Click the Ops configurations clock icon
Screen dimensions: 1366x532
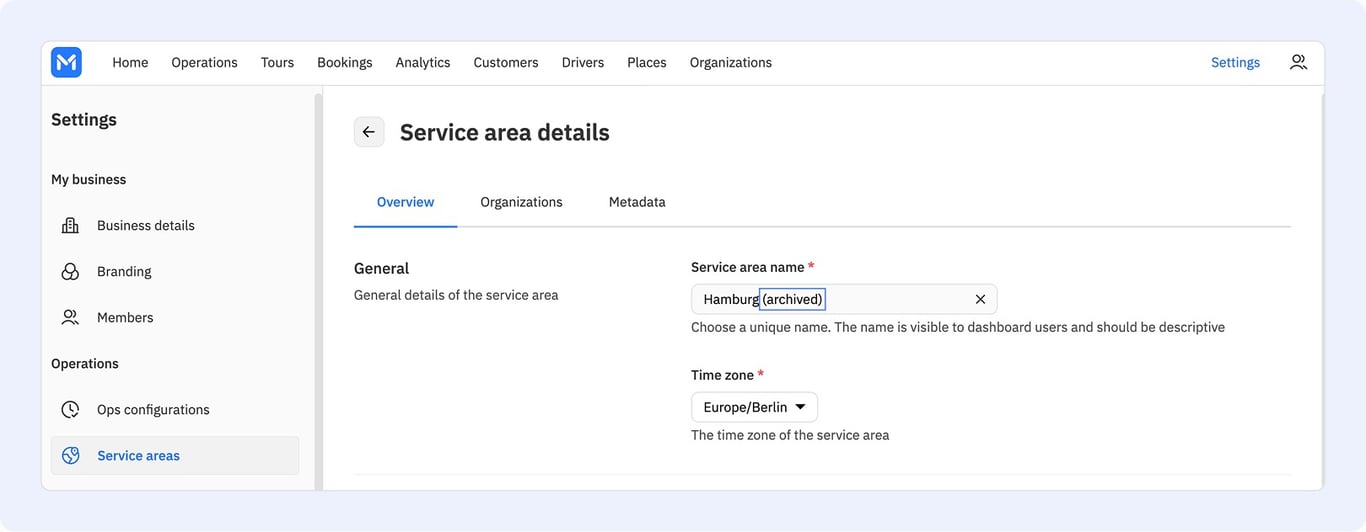(x=70, y=410)
